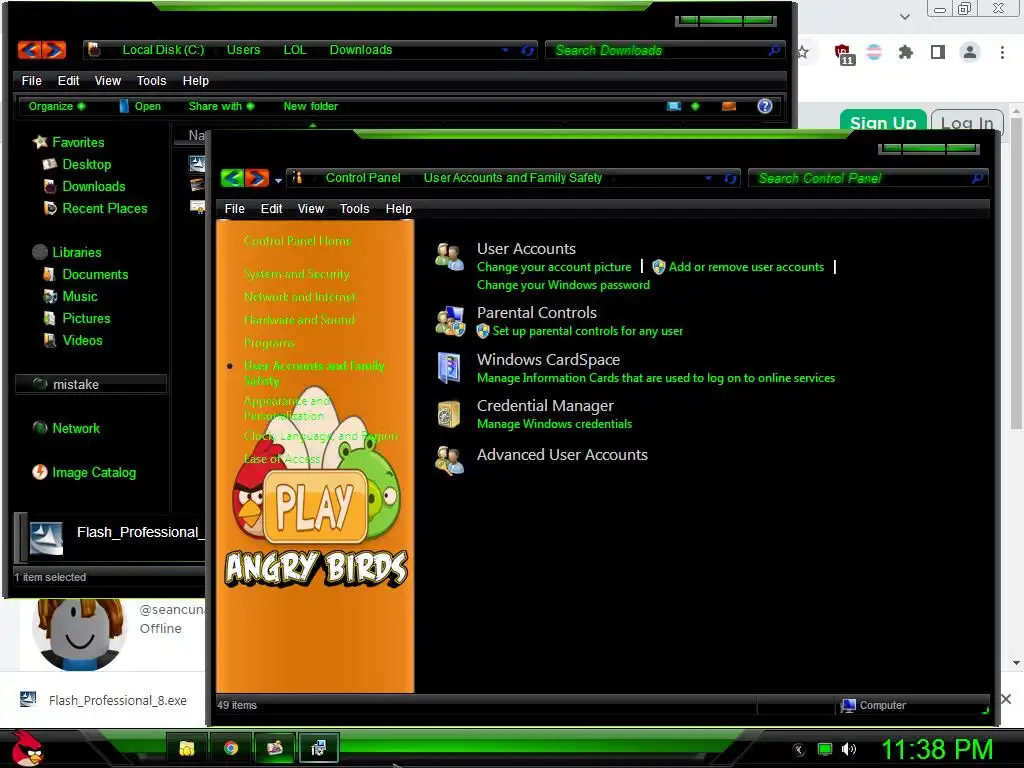Open Downloads in the navigation pane
1024x768 pixels.
click(93, 186)
